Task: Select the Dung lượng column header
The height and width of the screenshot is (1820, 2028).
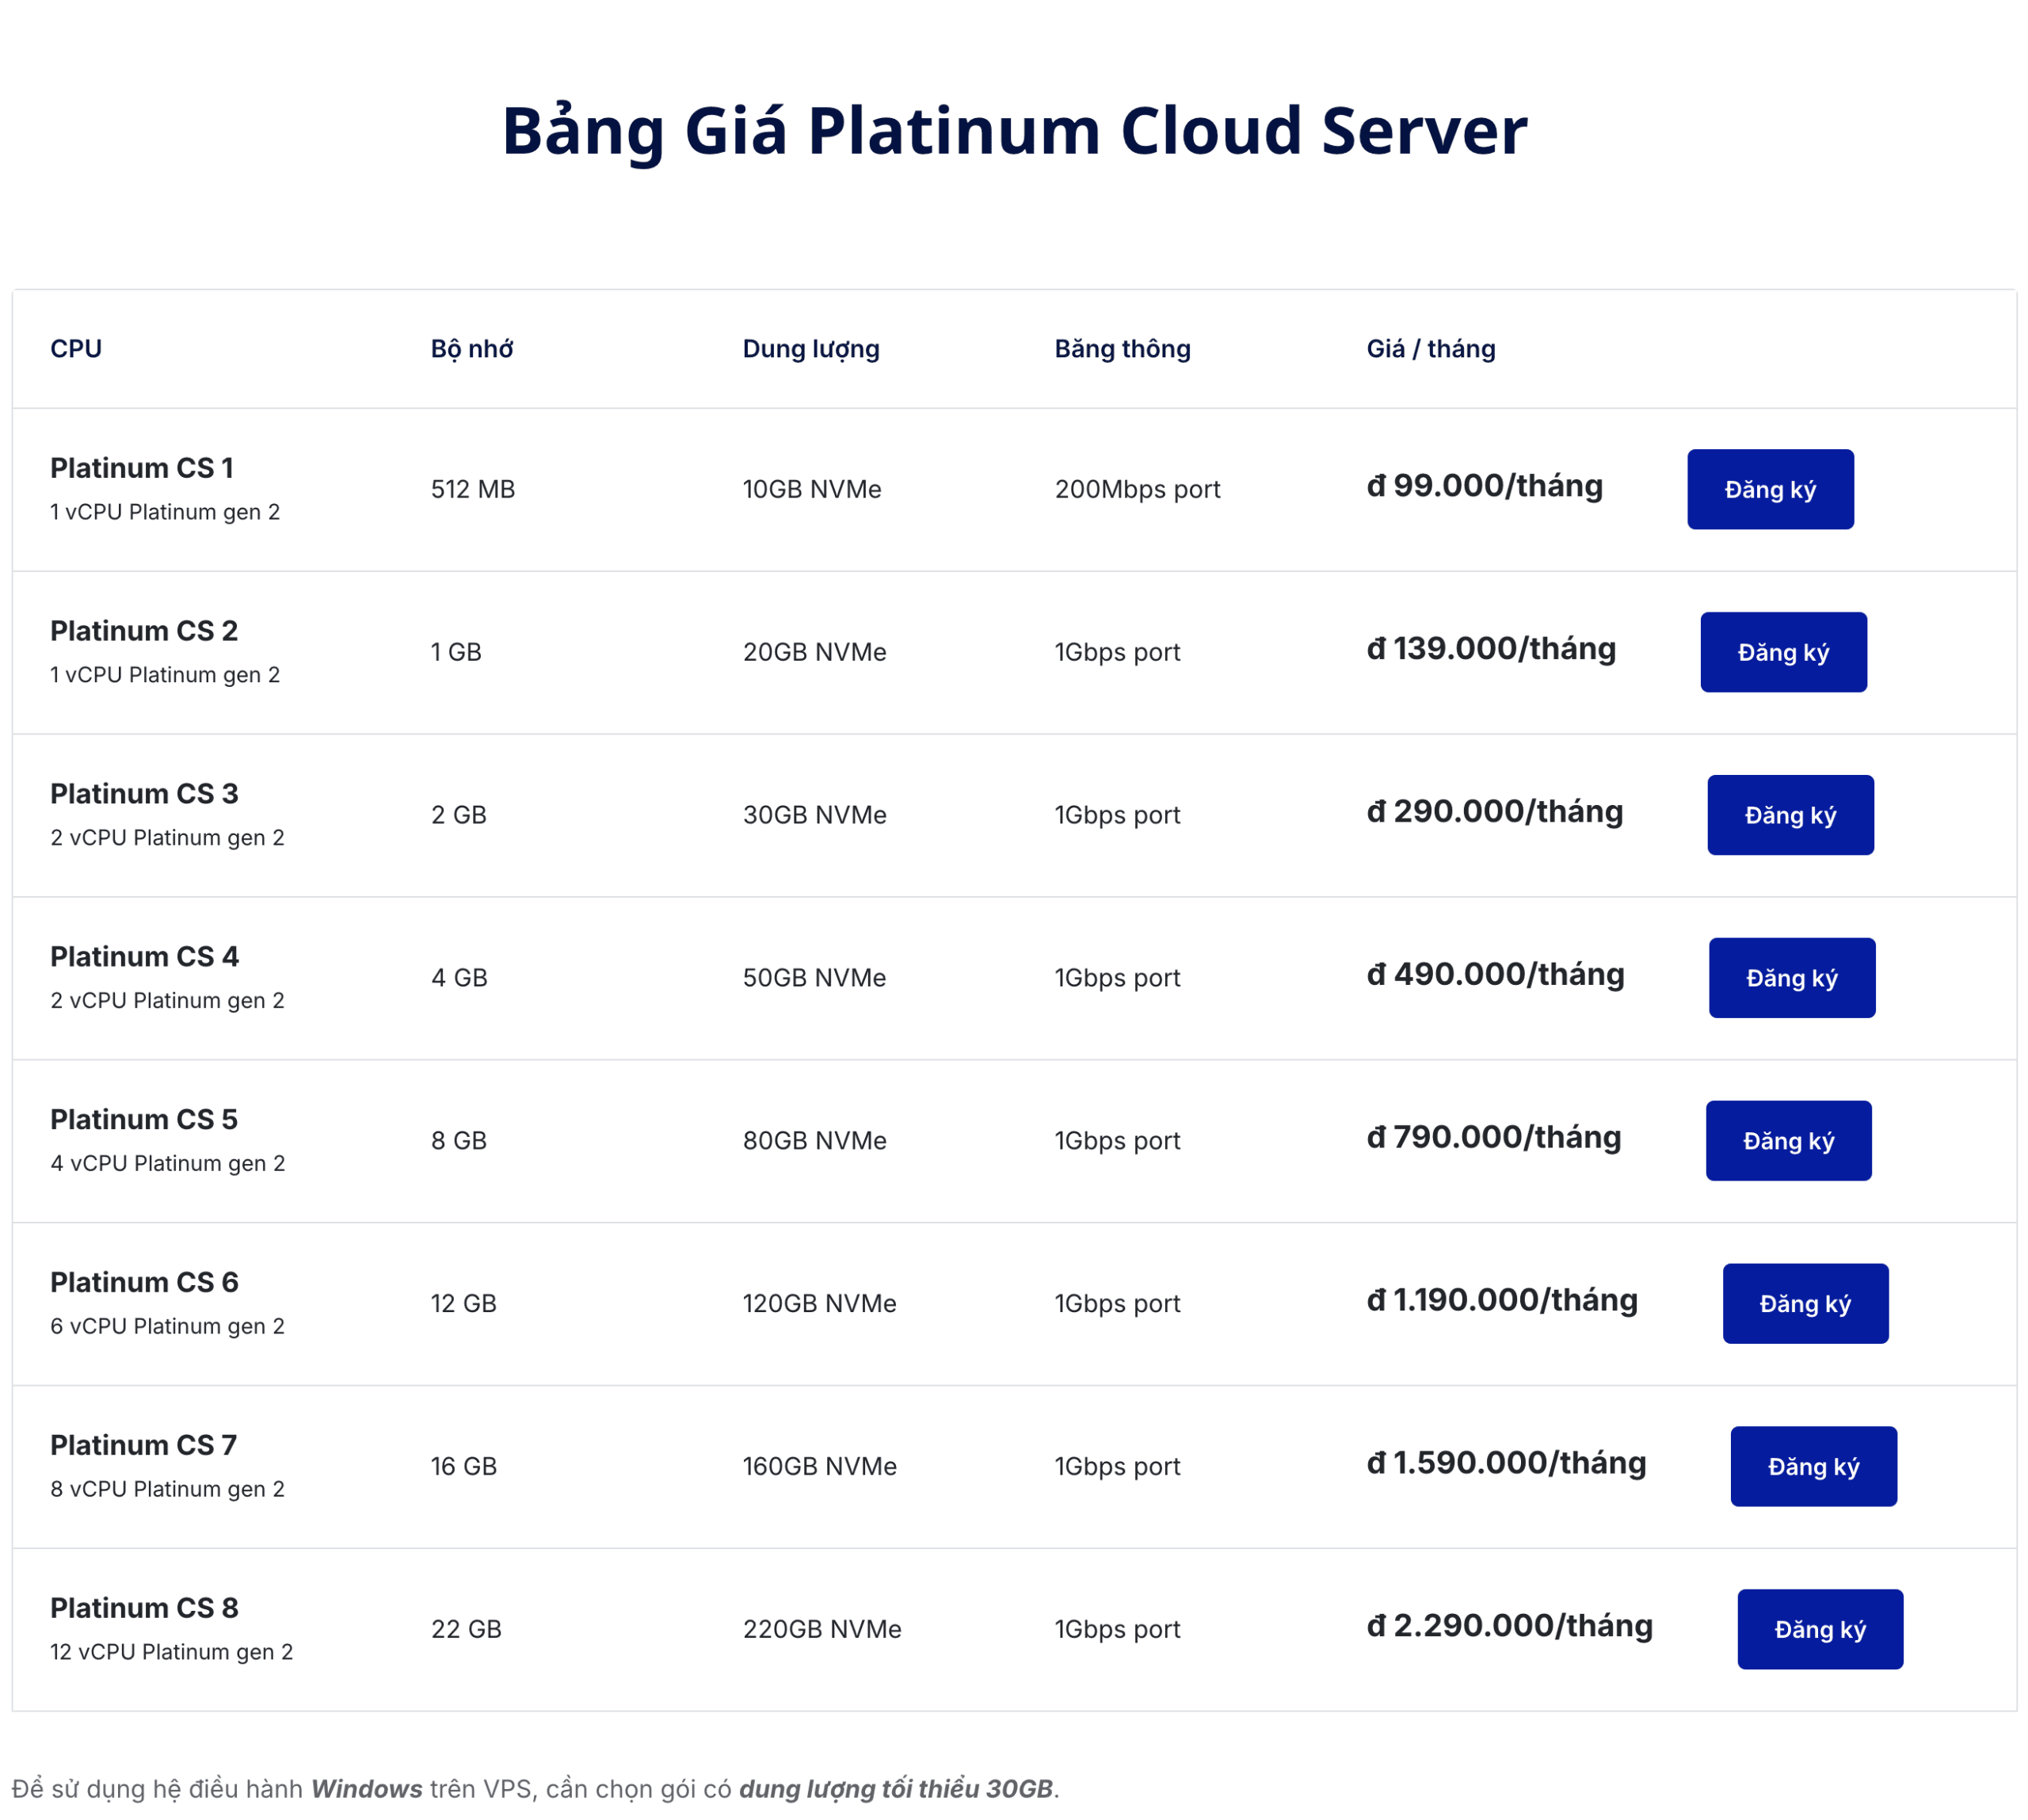Action: tap(810, 349)
